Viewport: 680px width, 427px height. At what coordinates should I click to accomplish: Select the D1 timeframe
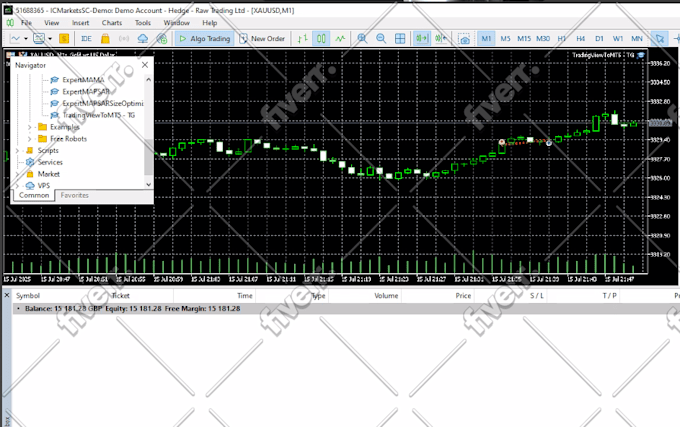click(x=599, y=39)
